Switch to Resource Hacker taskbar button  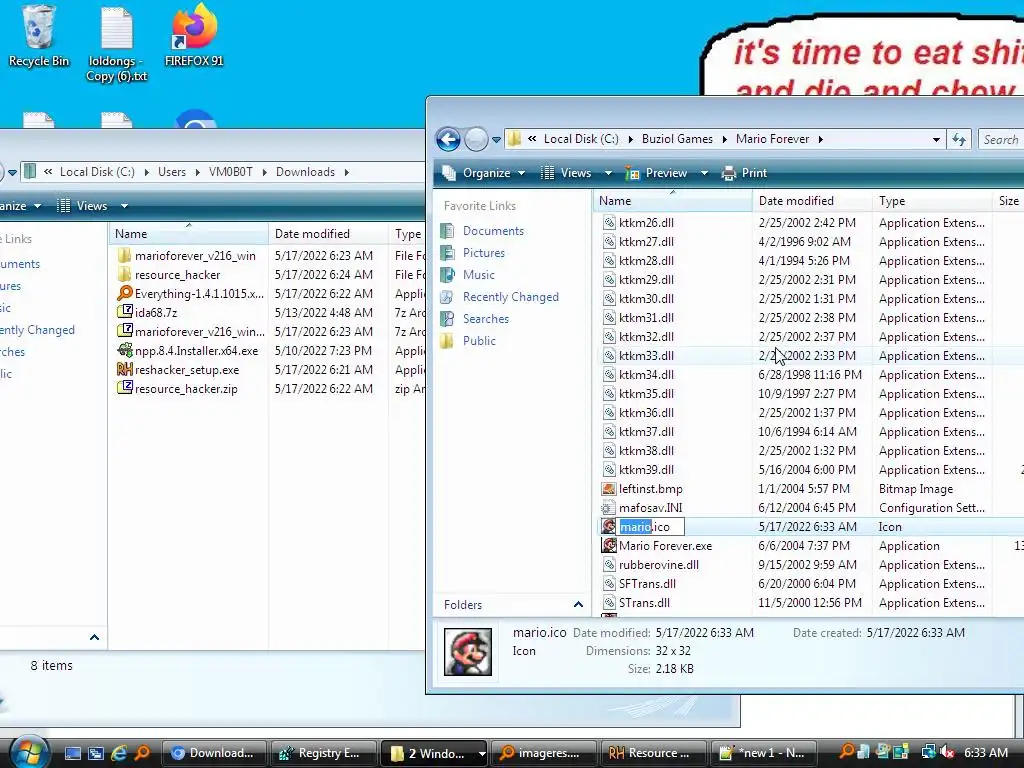coord(652,753)
